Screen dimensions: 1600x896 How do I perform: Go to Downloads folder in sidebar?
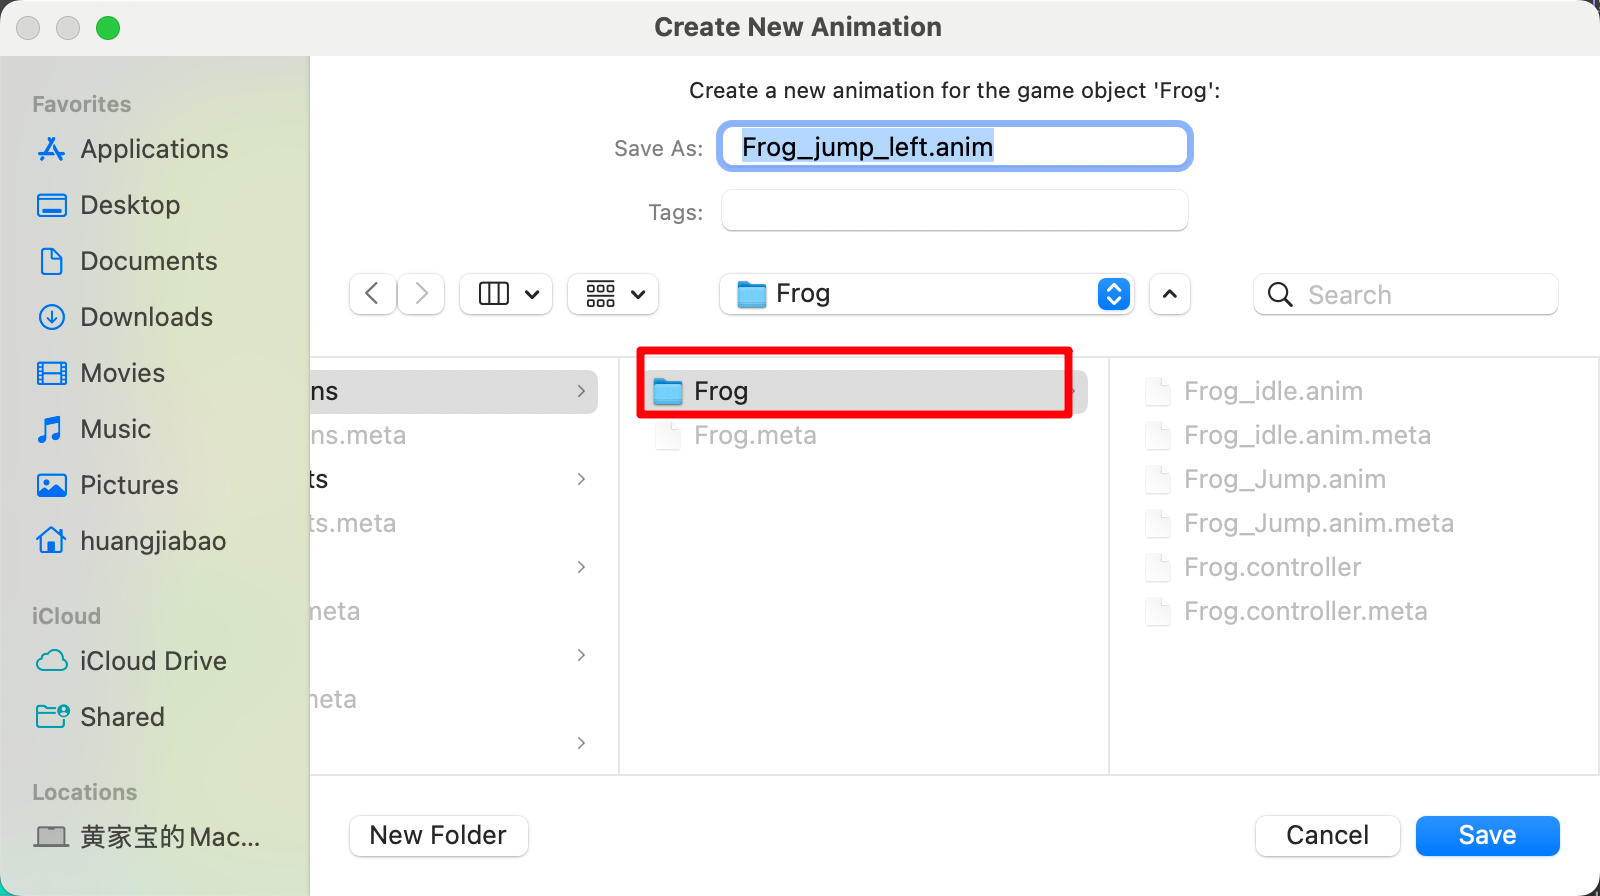tap(124, 317)
